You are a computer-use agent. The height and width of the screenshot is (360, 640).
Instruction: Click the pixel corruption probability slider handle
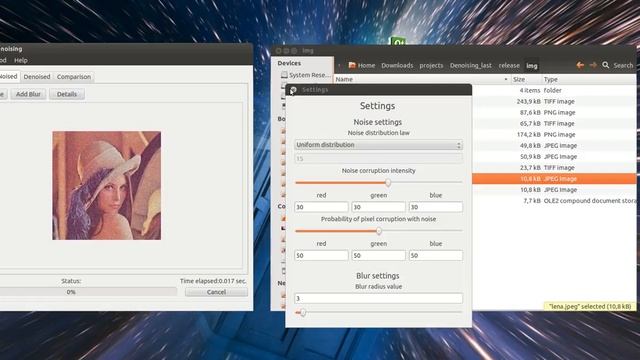tap(379, 231)
